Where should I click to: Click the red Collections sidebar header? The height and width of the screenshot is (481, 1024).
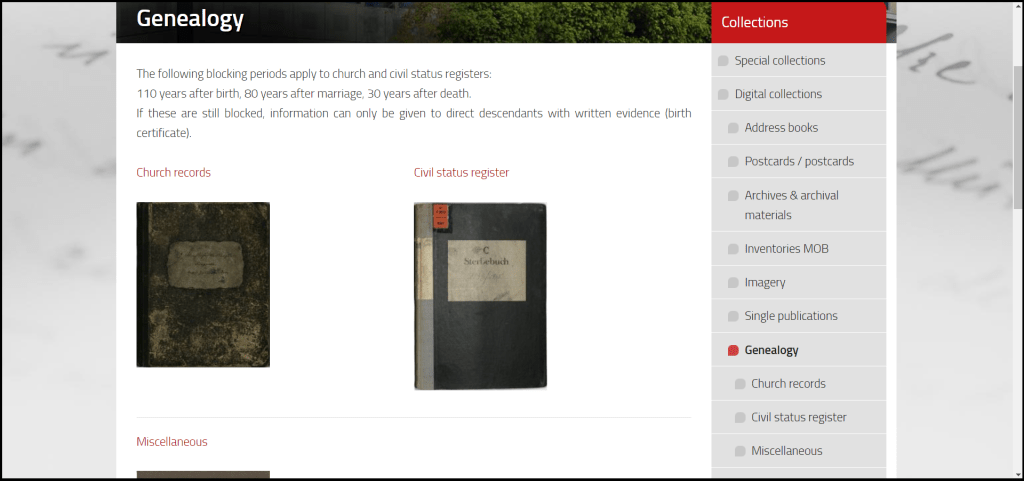point(799,22)
